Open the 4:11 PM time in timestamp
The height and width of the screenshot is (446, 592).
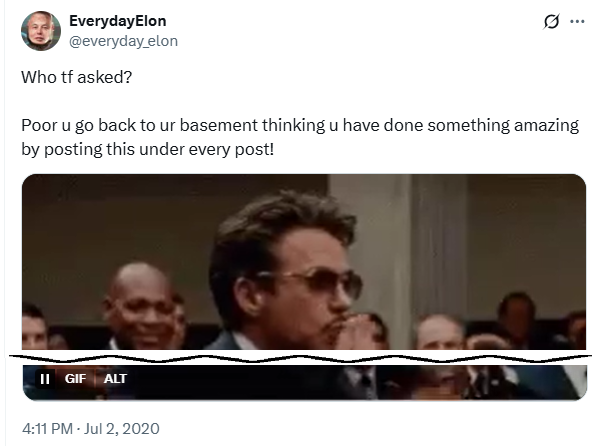click(47, 429)
